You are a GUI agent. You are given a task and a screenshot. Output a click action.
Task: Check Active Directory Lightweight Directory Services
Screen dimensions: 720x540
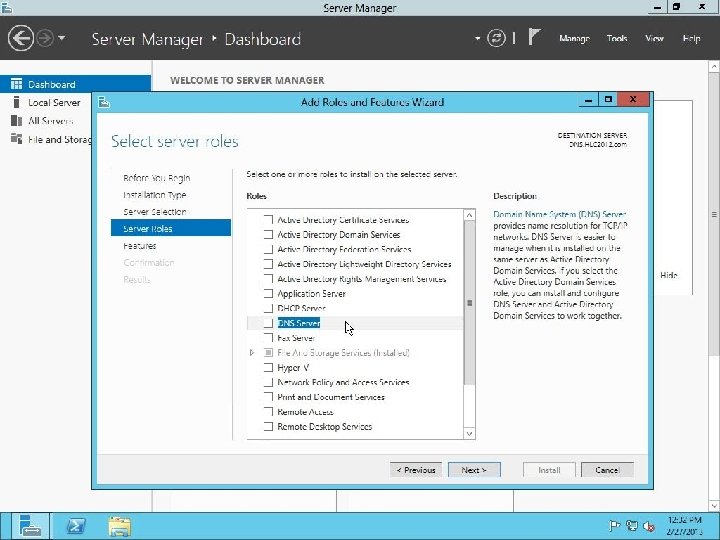coord(268,264)
